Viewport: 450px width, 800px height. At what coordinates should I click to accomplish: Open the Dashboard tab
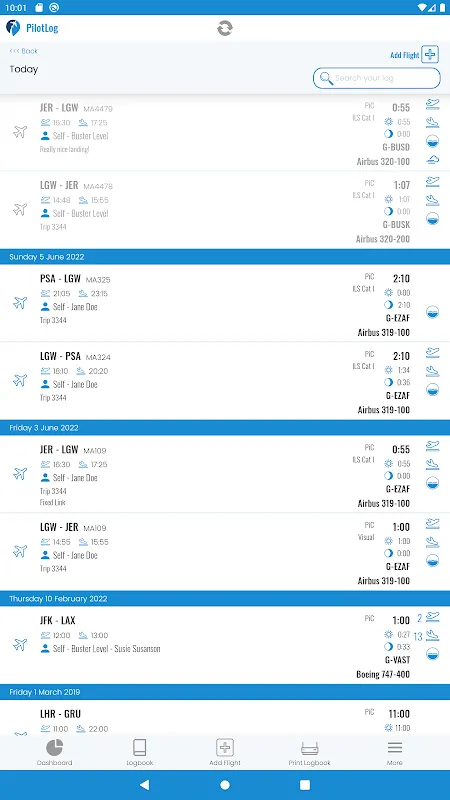tap(54, 752)
